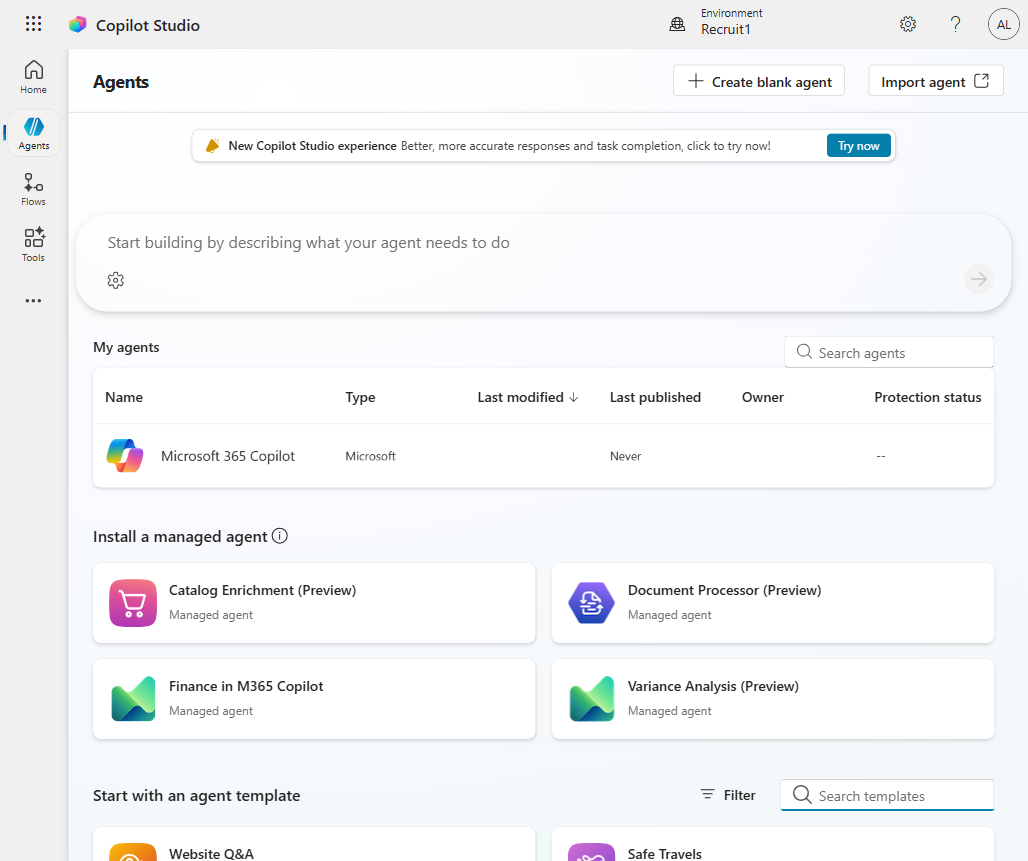The height and width of the screenshot is (861, 1028).
Task: Click the Catalog Enrichment cart icon
Action: [133, 603]
